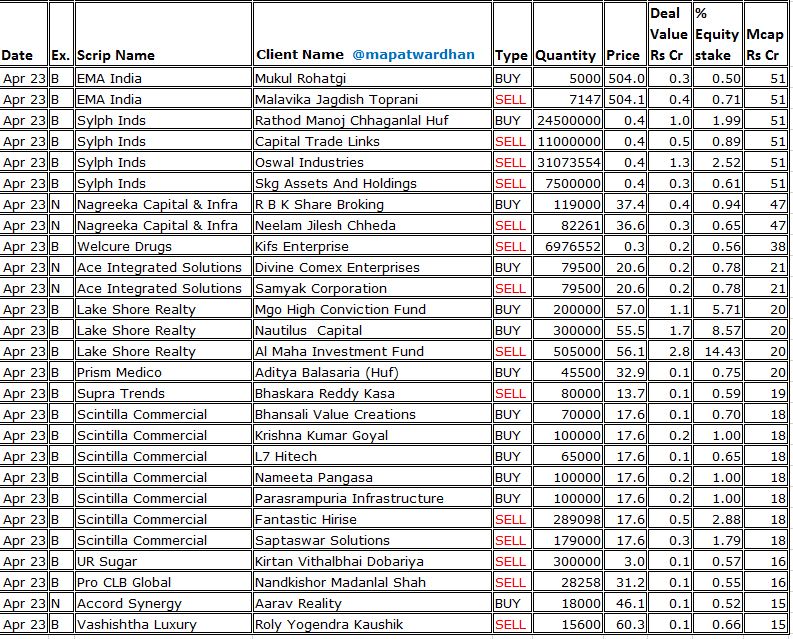This screenshot has width=793, height=639.
Task: Select the Type column header
Action: tap(512, 34)
